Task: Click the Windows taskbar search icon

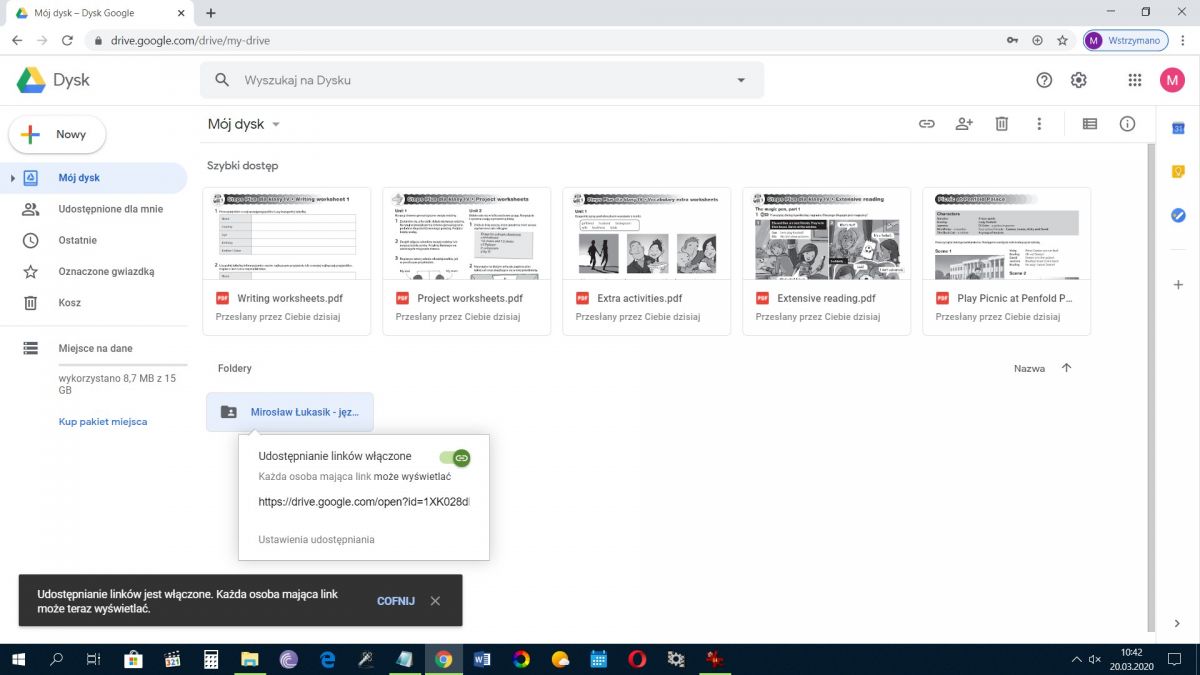Action: pos(56,659)
